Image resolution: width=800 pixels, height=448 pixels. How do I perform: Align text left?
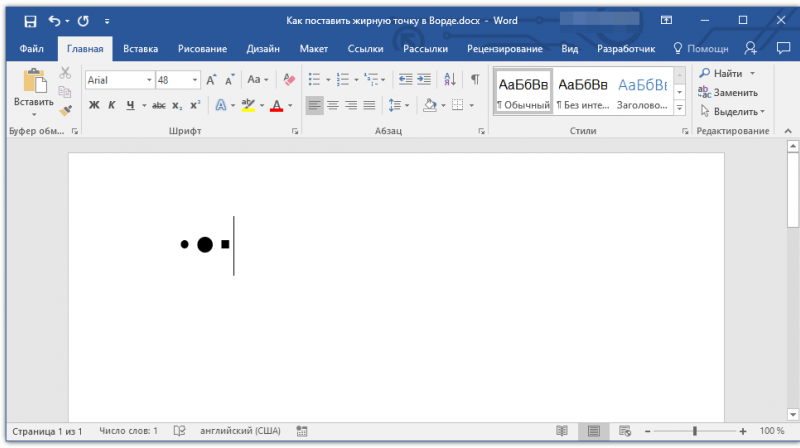point(314,105)
